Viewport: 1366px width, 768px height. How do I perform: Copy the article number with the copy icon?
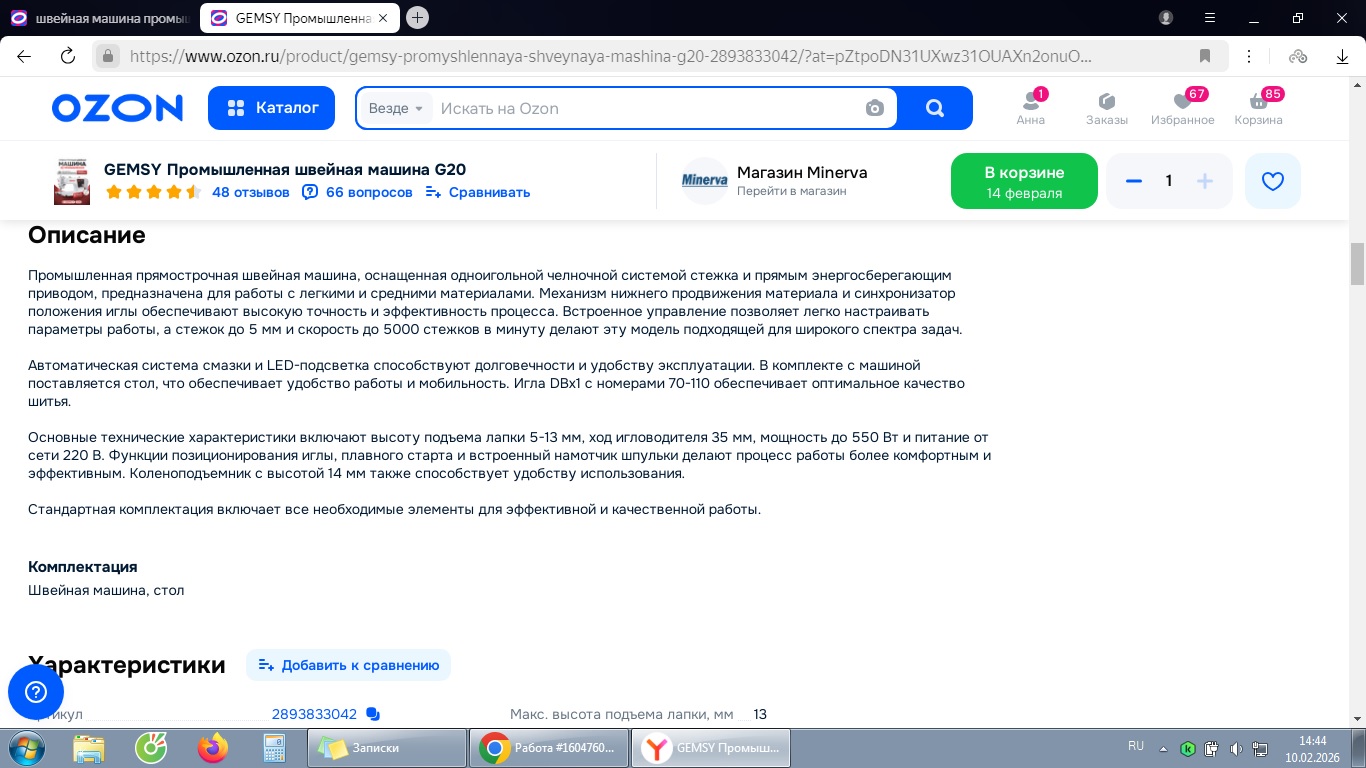[x=373, y=714]
